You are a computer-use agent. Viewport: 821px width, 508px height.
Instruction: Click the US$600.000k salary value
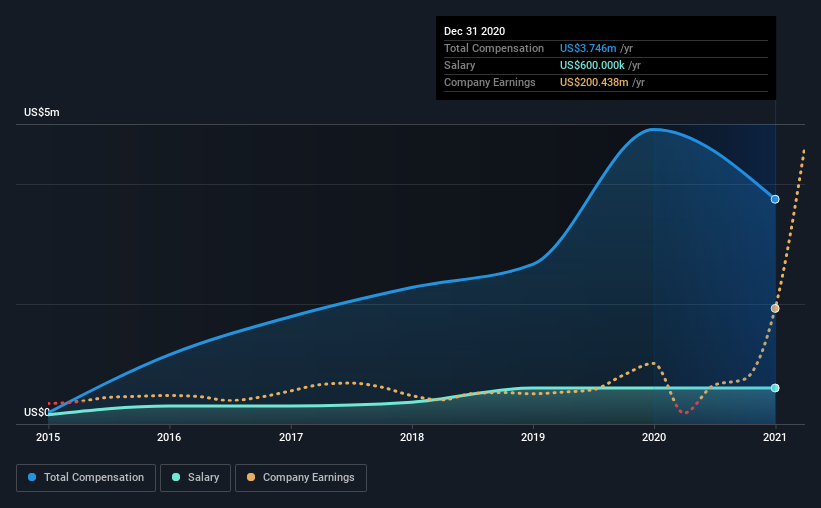pyautogui.click(x=592, y=65)
